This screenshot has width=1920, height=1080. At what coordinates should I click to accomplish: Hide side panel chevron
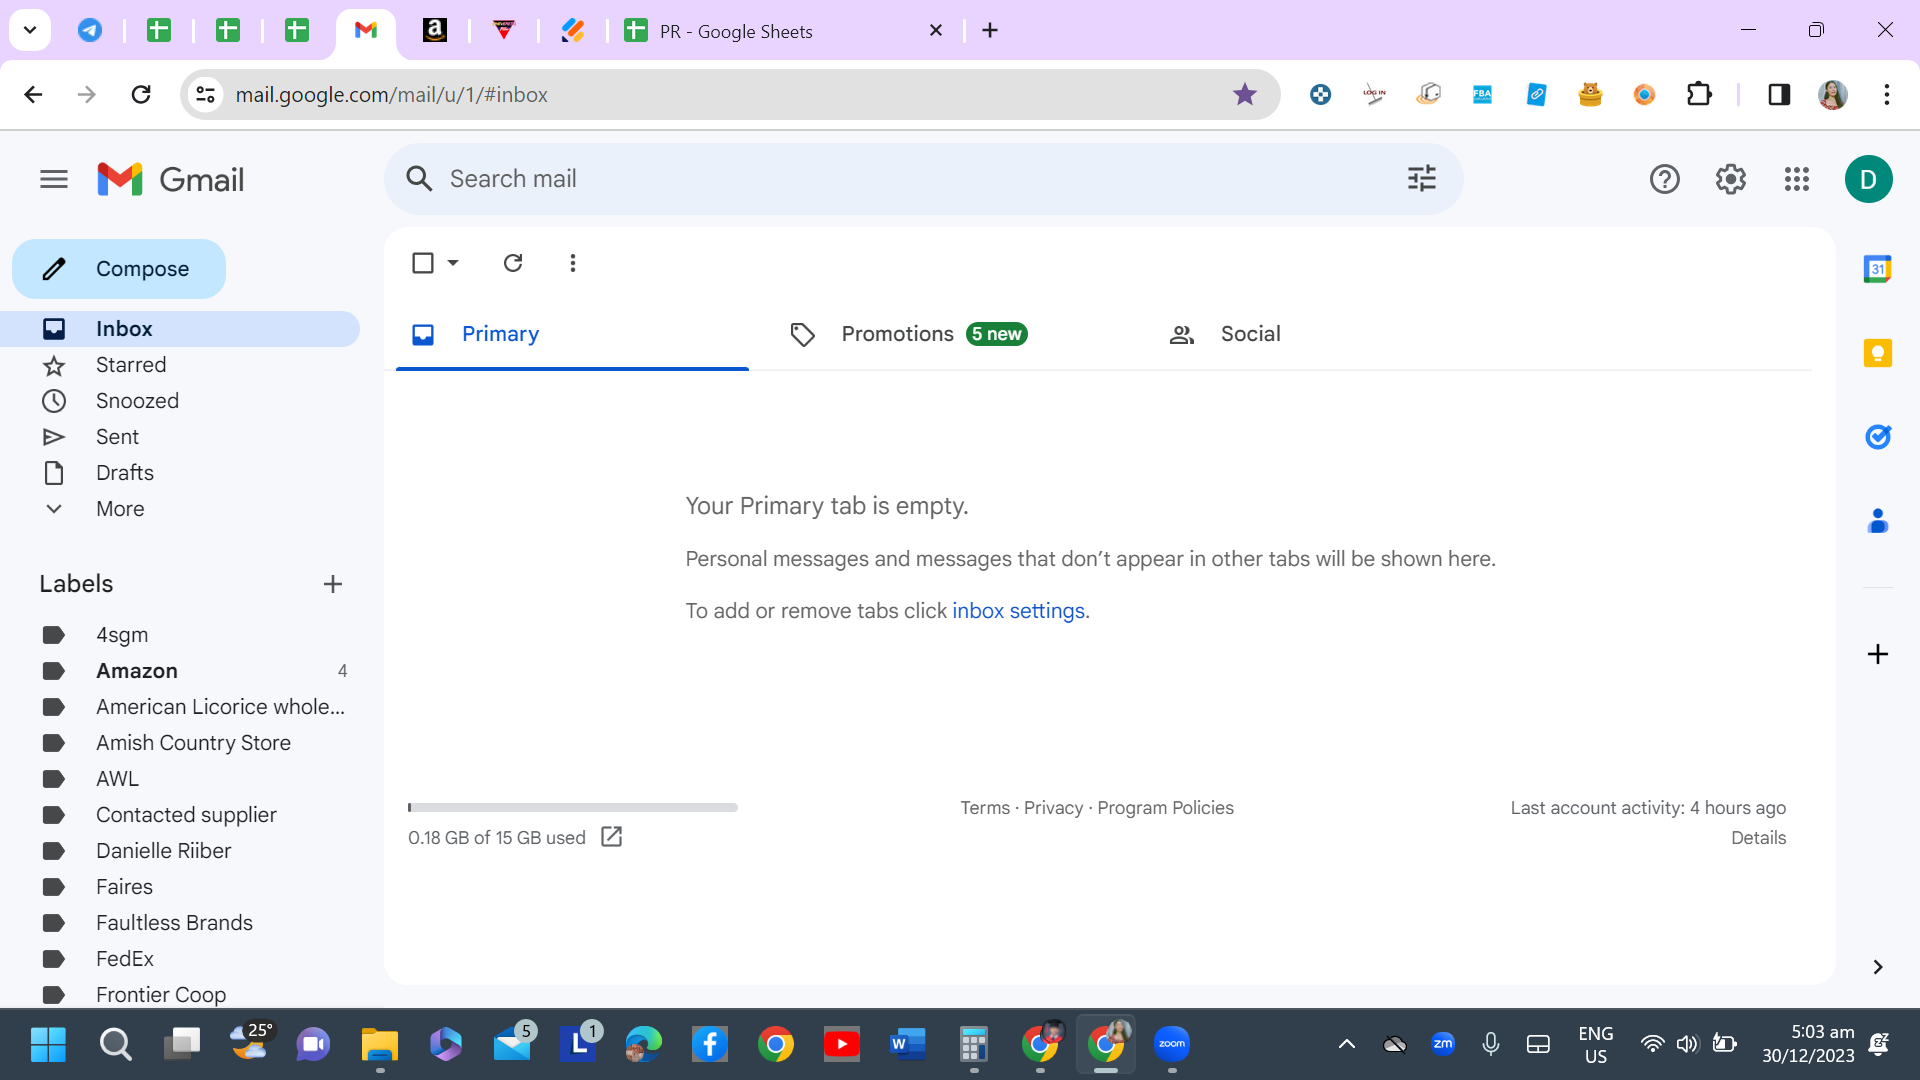[x=1877, y=967]
